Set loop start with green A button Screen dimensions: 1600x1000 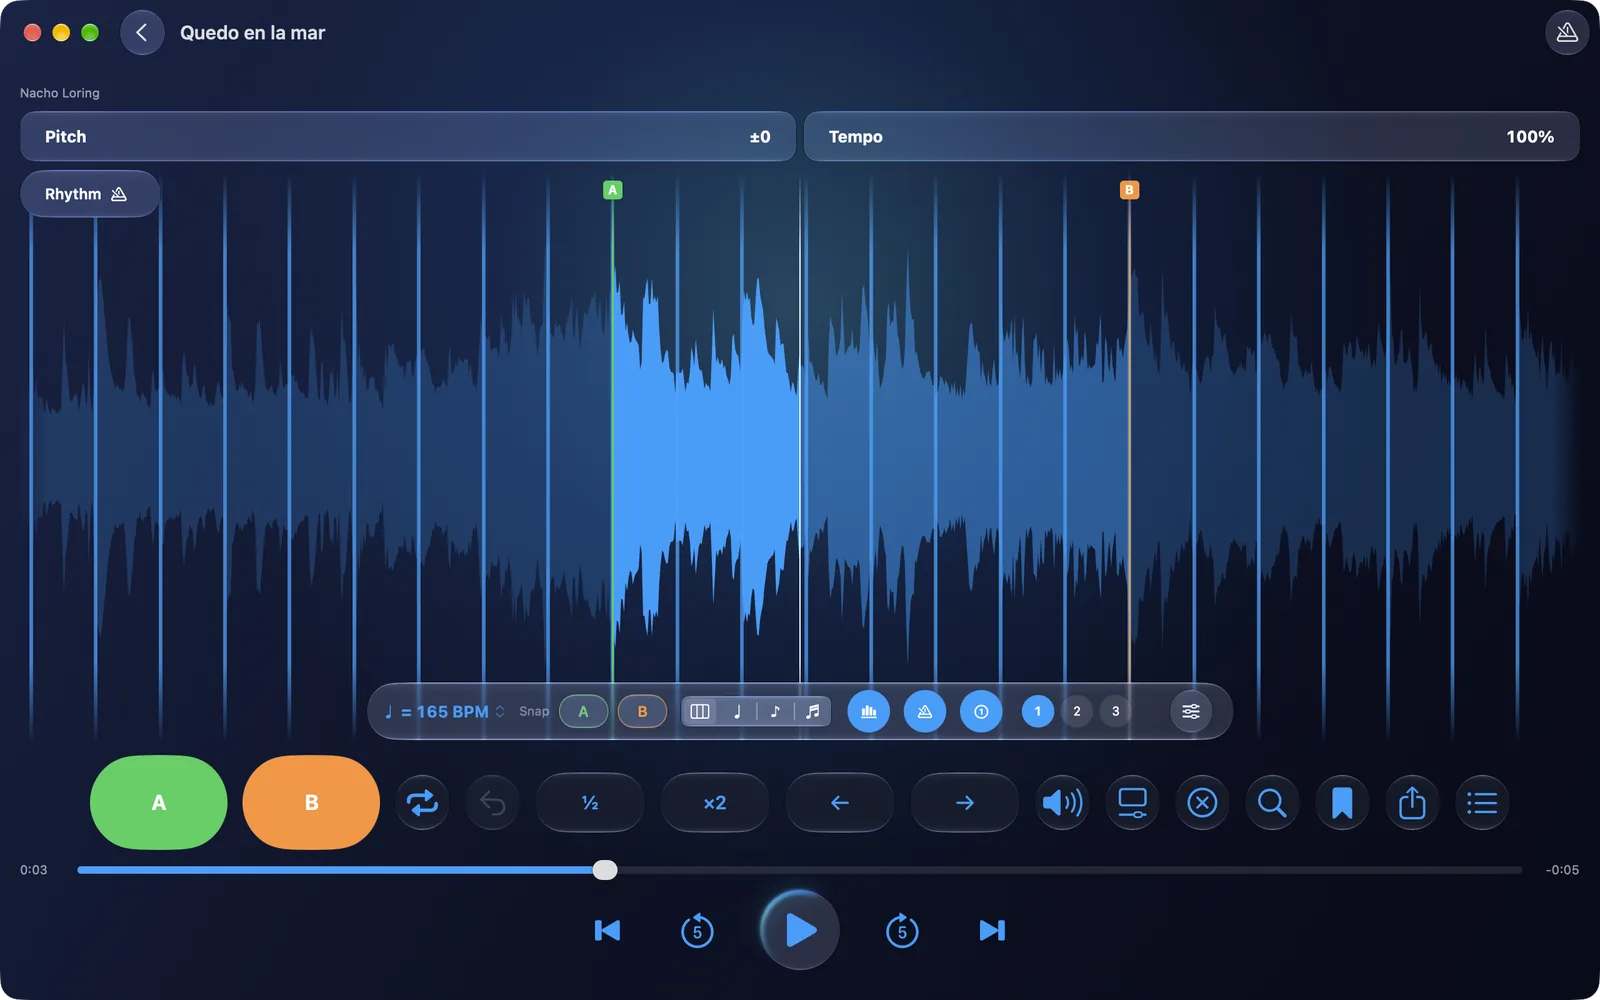tap(159, 802)
